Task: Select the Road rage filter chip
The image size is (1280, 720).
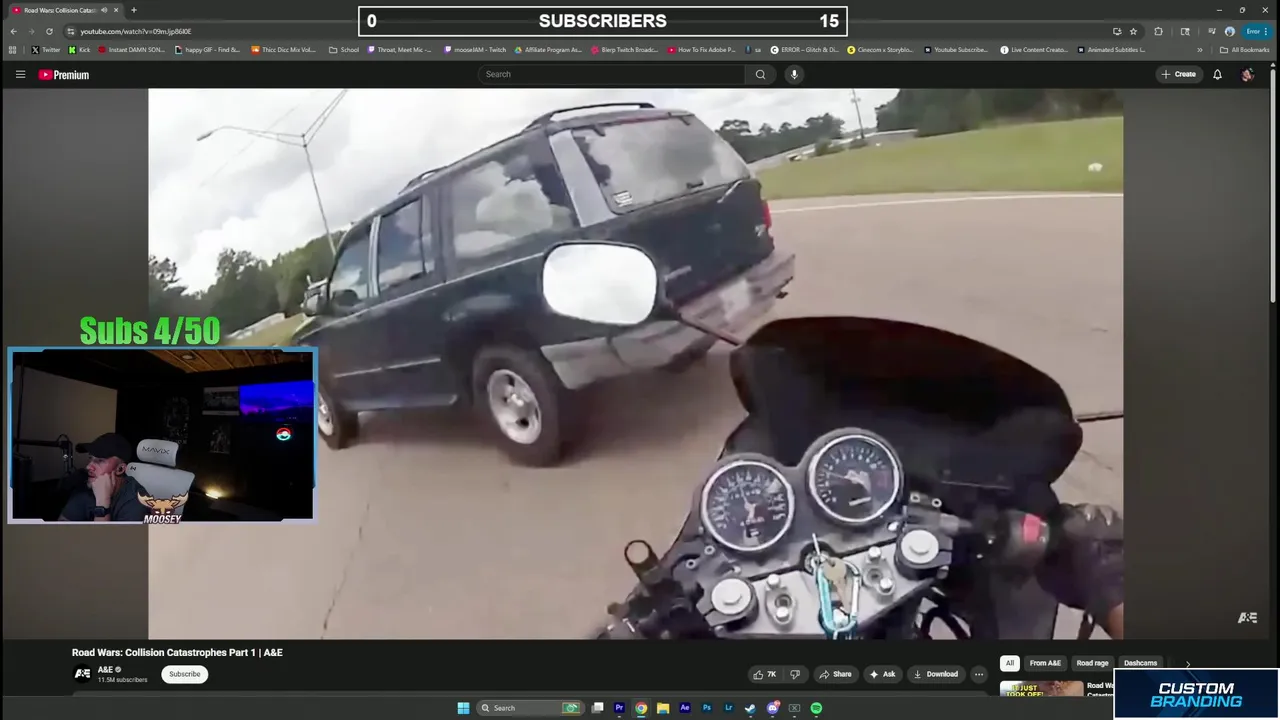Action: point(1092,663)
